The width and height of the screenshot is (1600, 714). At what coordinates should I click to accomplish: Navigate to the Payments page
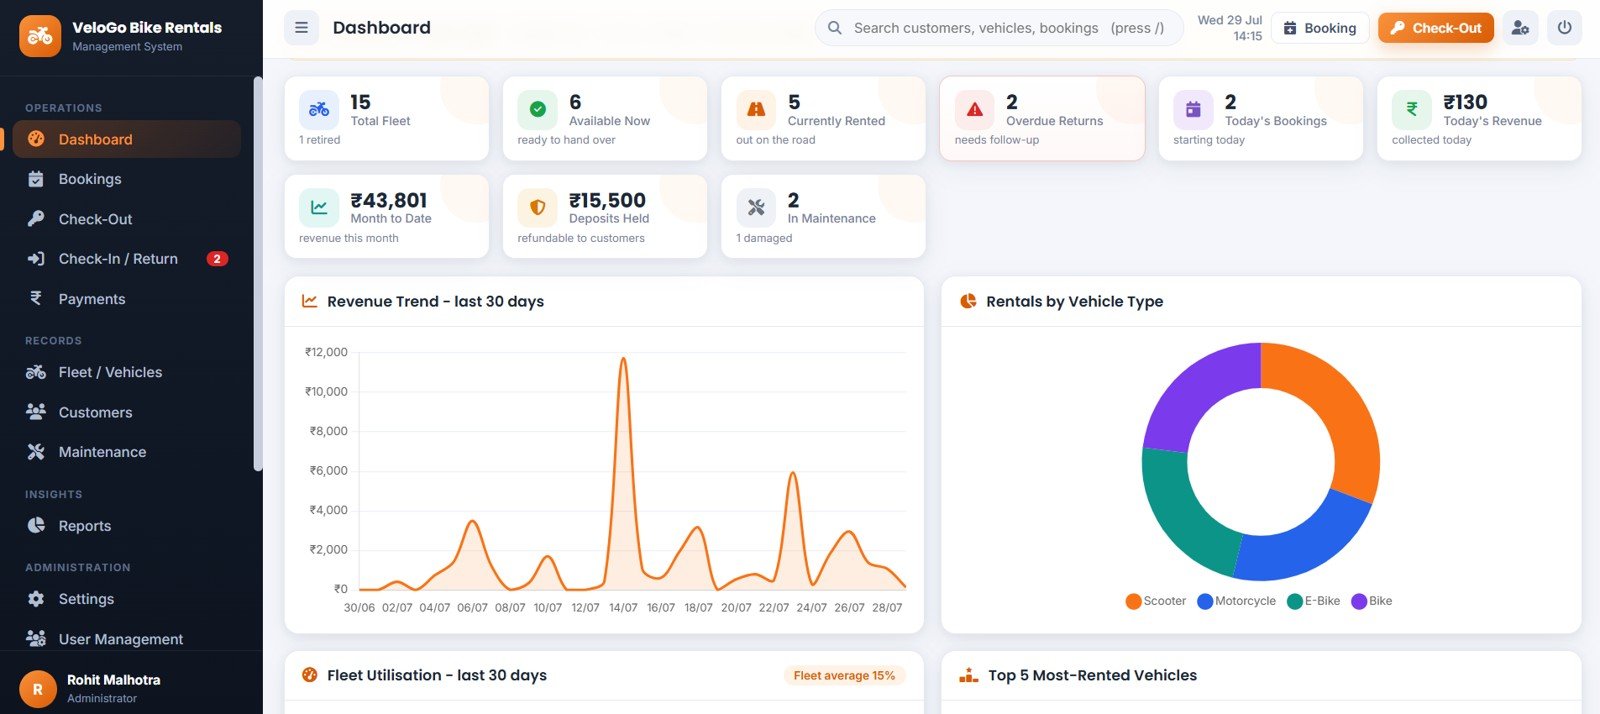[127, 299]
